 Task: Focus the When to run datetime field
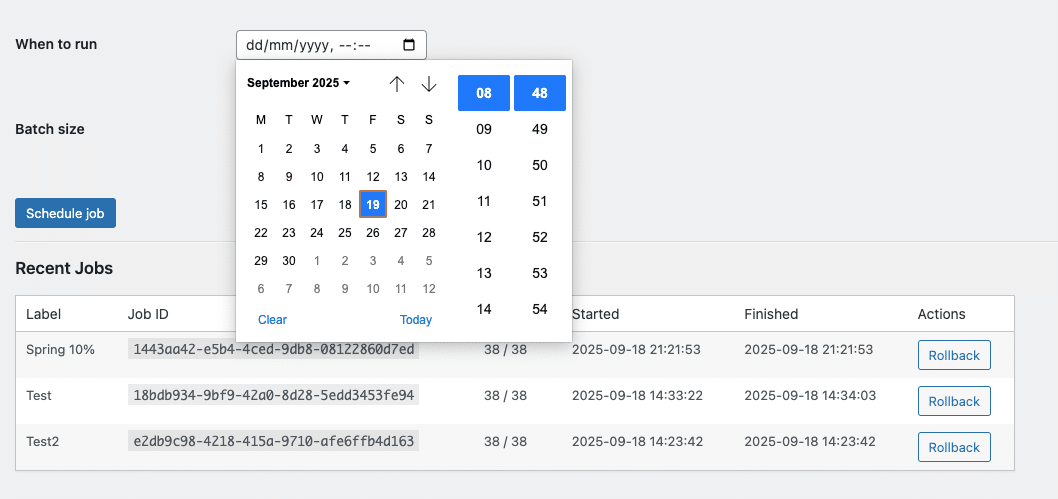331,45
